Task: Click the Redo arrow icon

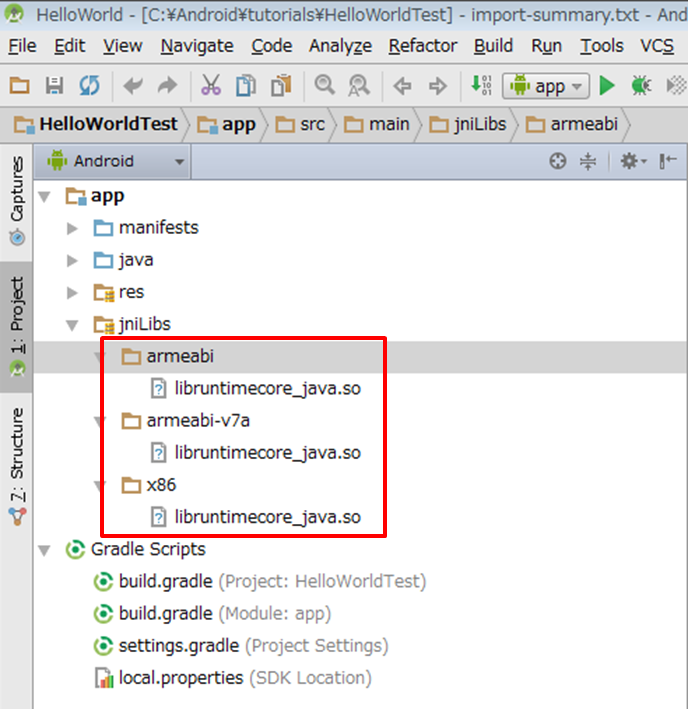Action: pyautogui.click(x=167, y=85)
